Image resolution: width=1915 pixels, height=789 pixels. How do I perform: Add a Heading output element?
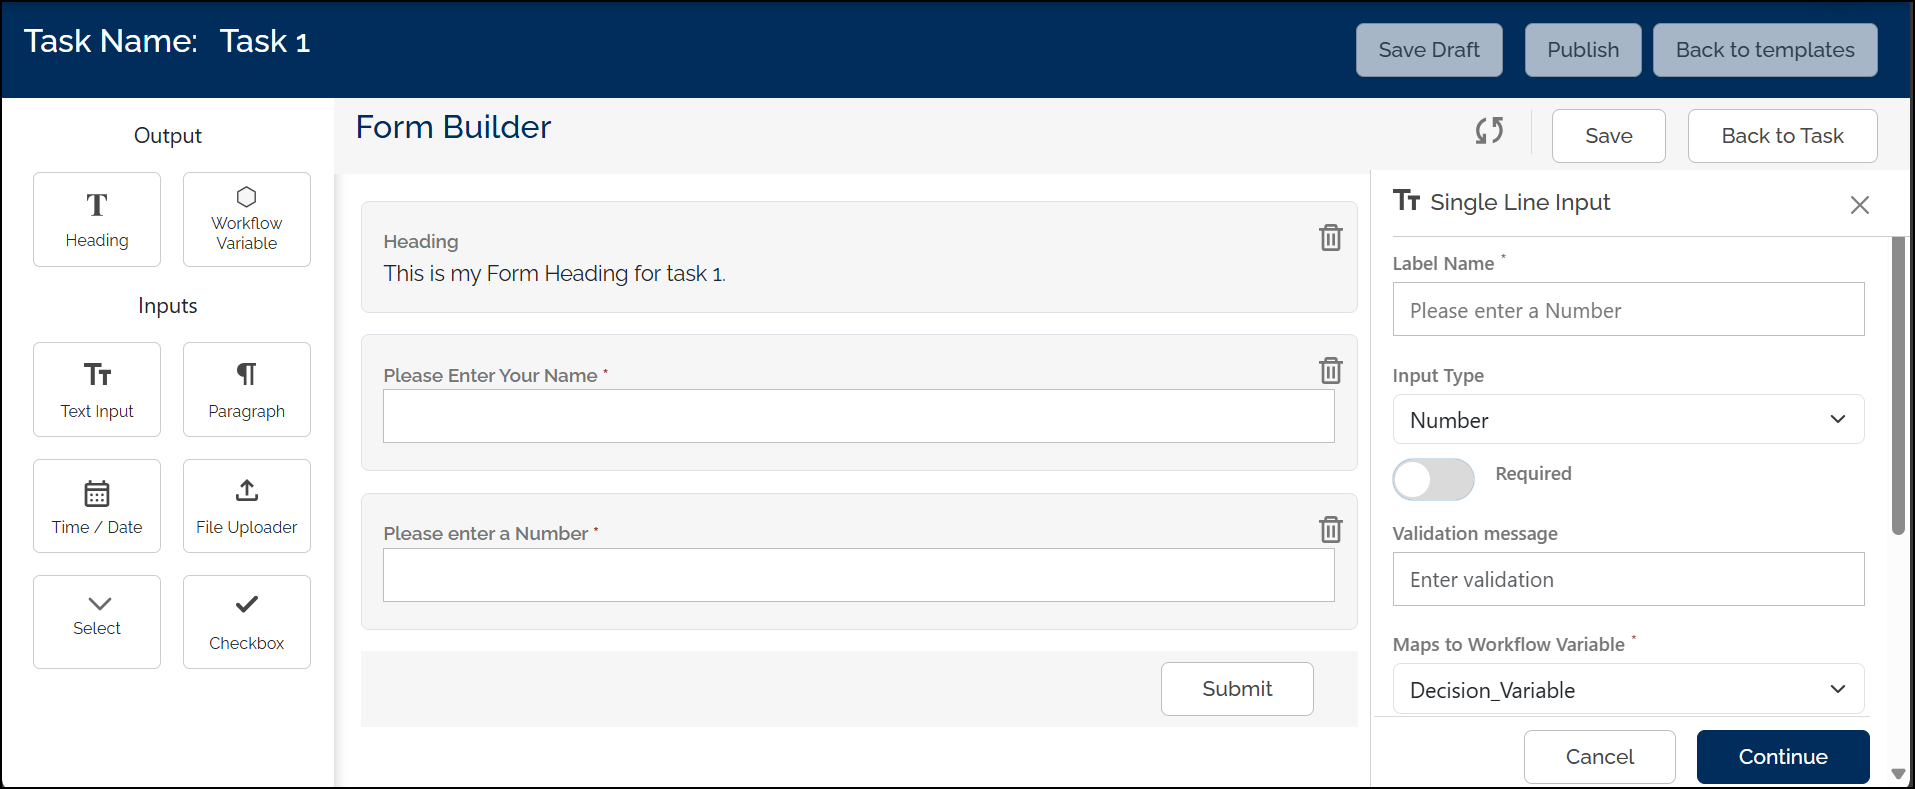(x=97, y=219)
